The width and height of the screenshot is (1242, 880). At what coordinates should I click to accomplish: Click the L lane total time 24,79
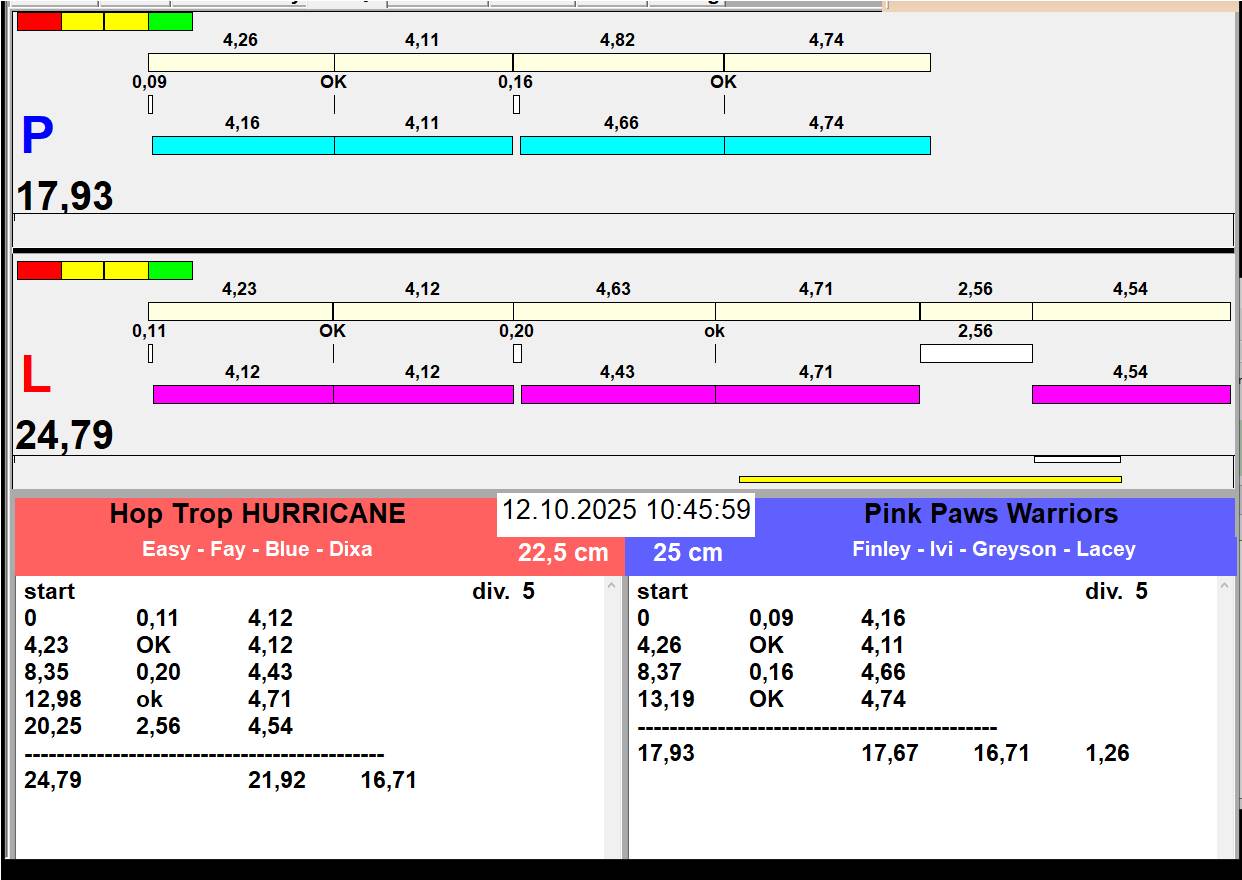[x=65, y=436]
